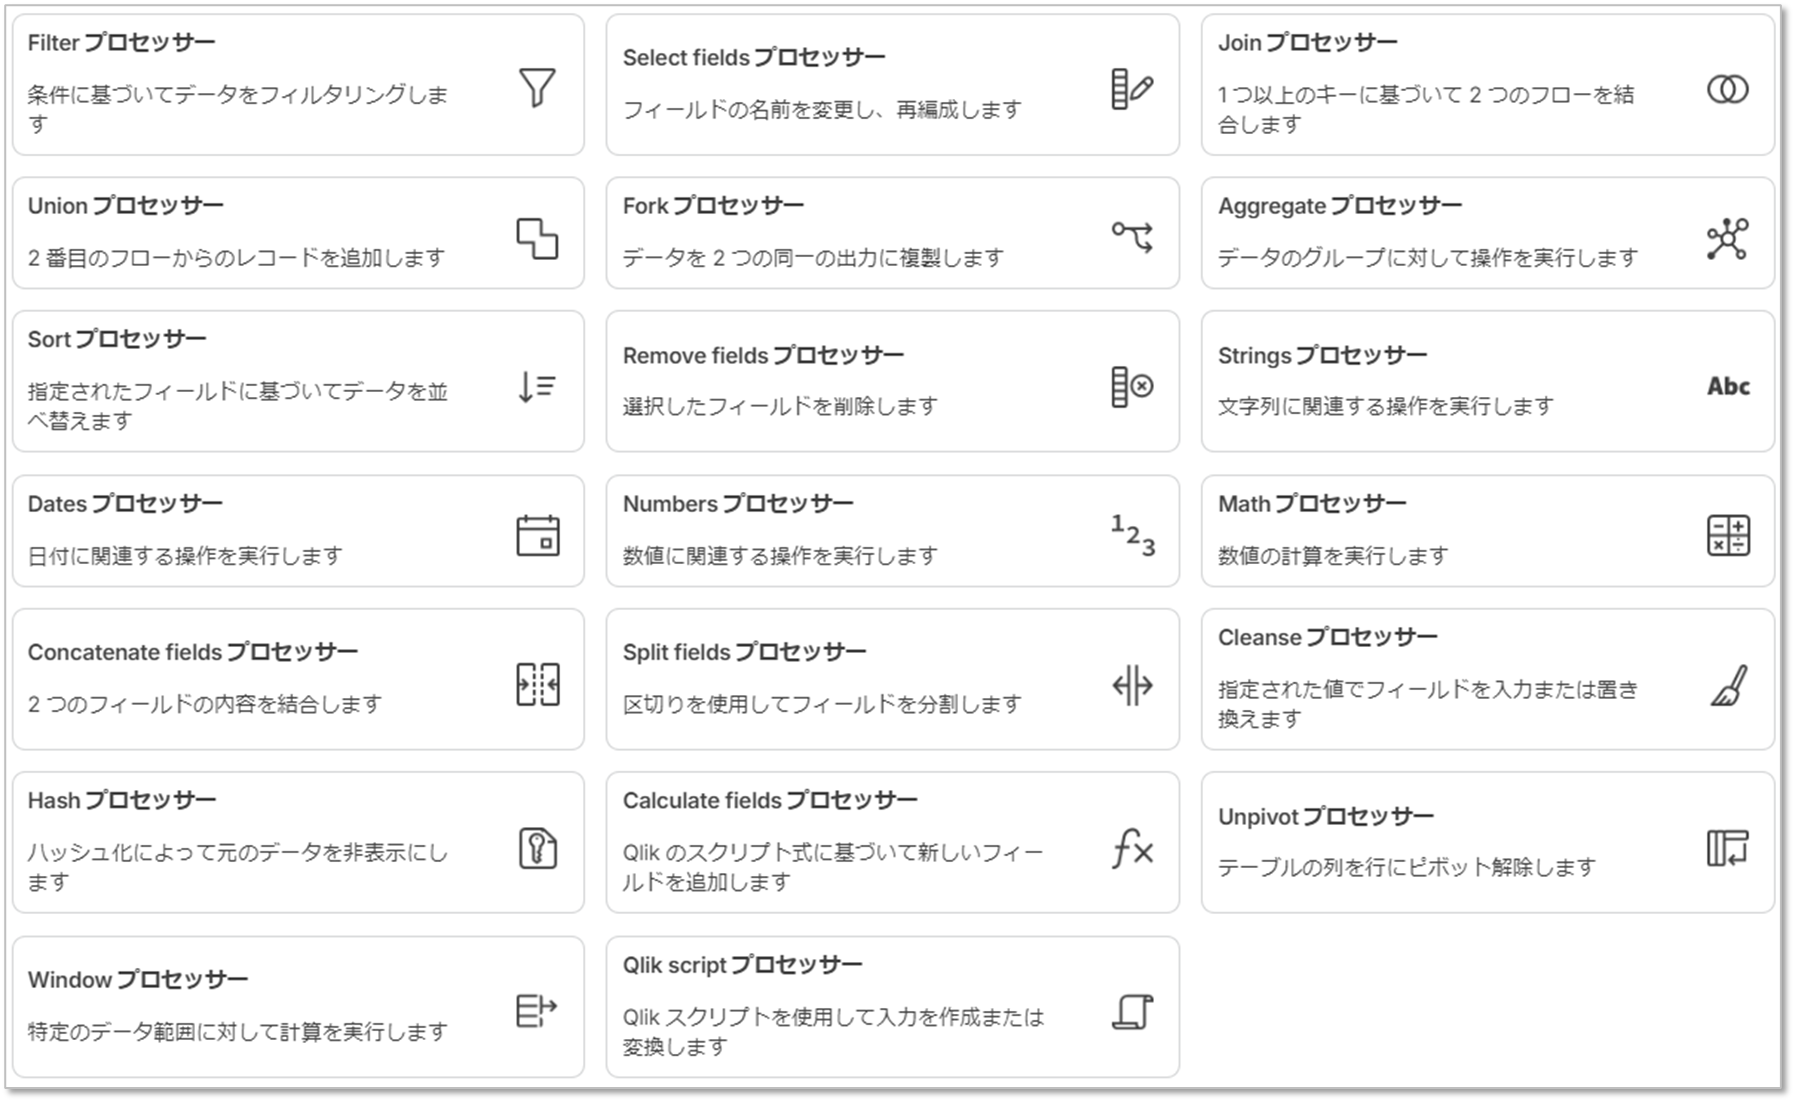
Task: Open the Union プロセッサー card
Action: [298, 233]
